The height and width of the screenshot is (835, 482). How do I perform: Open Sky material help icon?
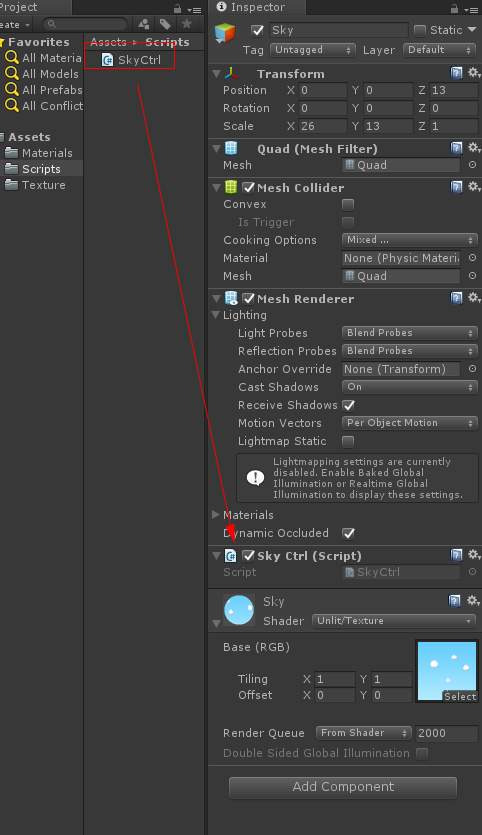pos(454,601)
